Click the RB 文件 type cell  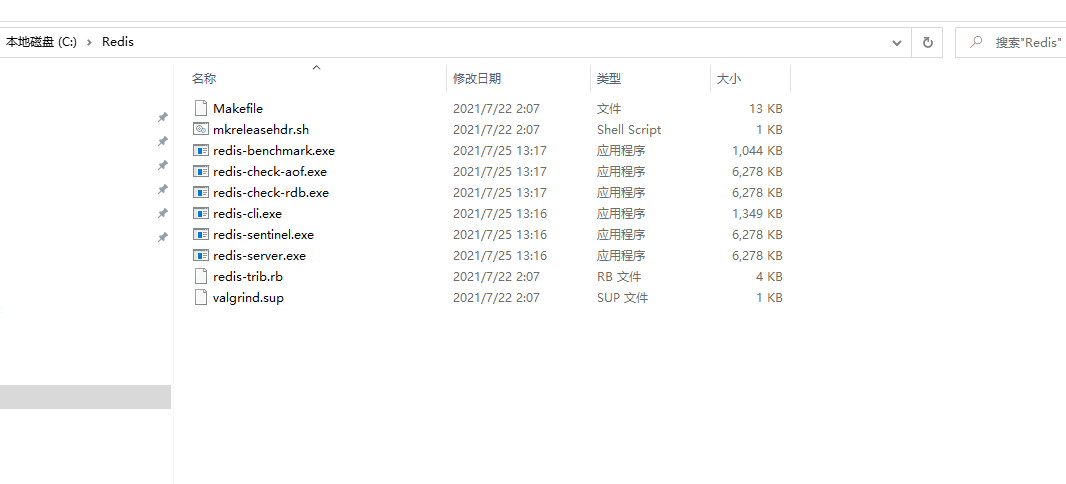point(619,277)
